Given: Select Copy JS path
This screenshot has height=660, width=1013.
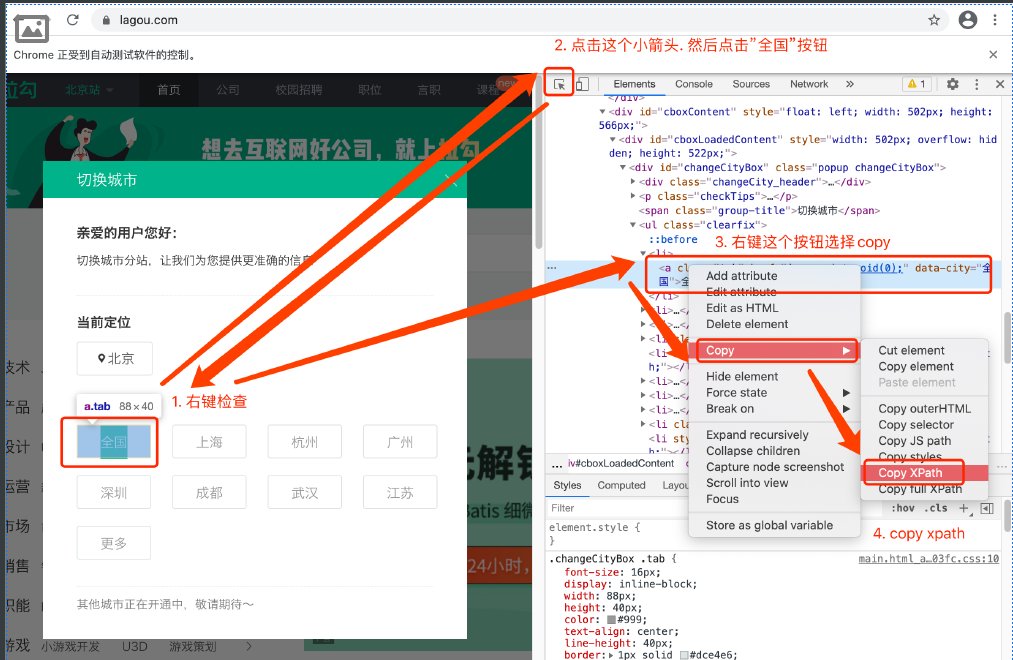Looking at the screenshot, I should tap(914, 441).
